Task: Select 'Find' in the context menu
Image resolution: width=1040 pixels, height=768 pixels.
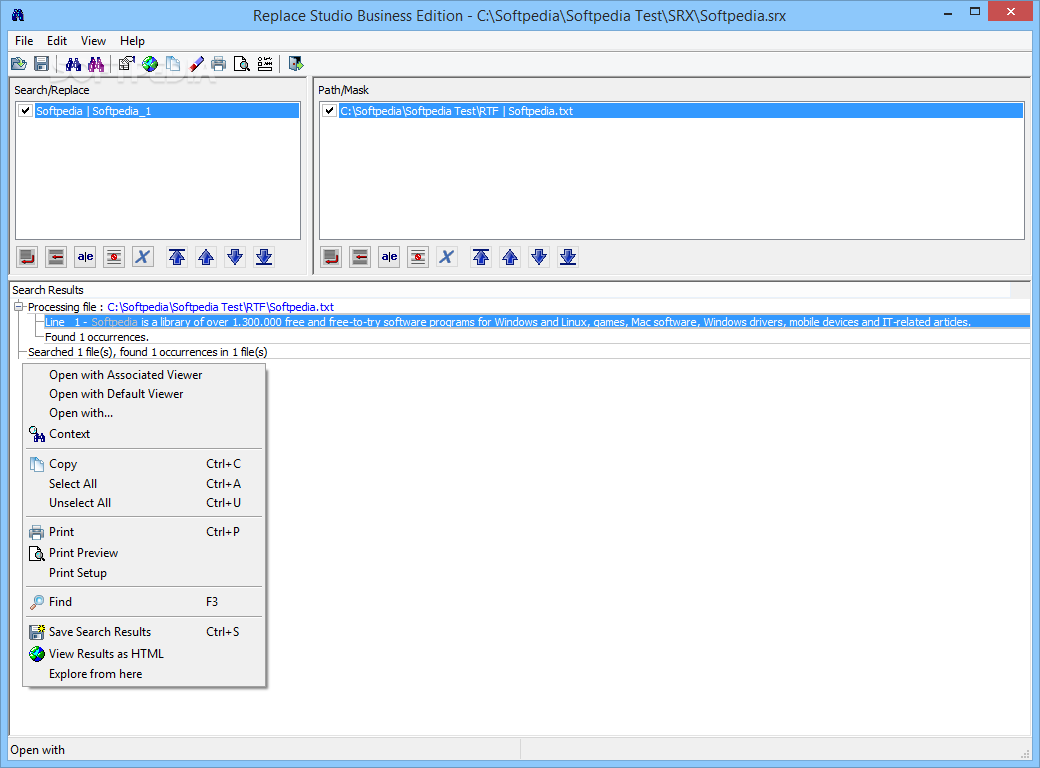Action: tap(144, 602)
